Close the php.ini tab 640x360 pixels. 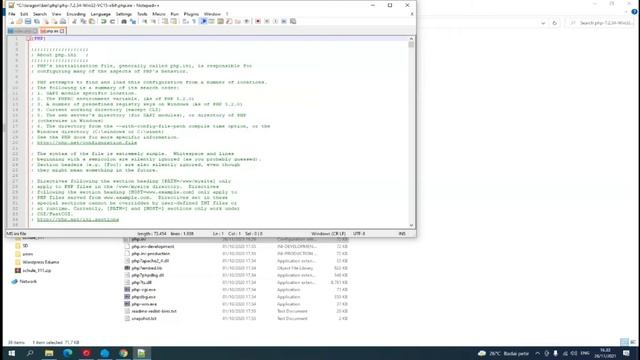[x=62, y=31]
